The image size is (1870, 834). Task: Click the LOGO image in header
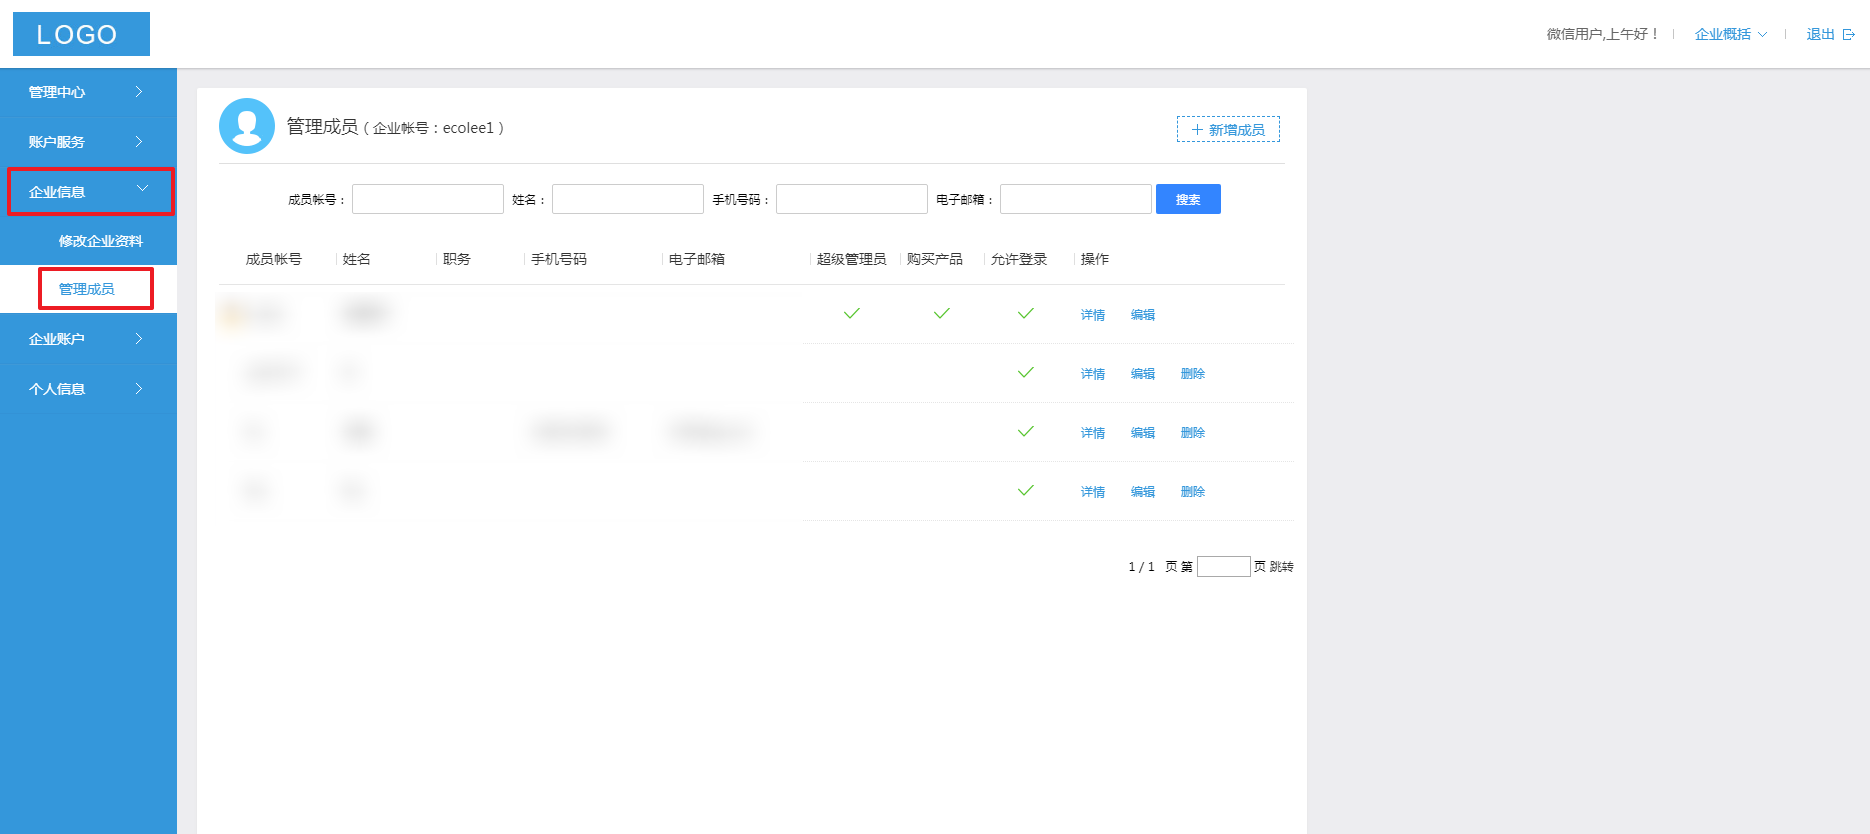(x=81, y=34)
